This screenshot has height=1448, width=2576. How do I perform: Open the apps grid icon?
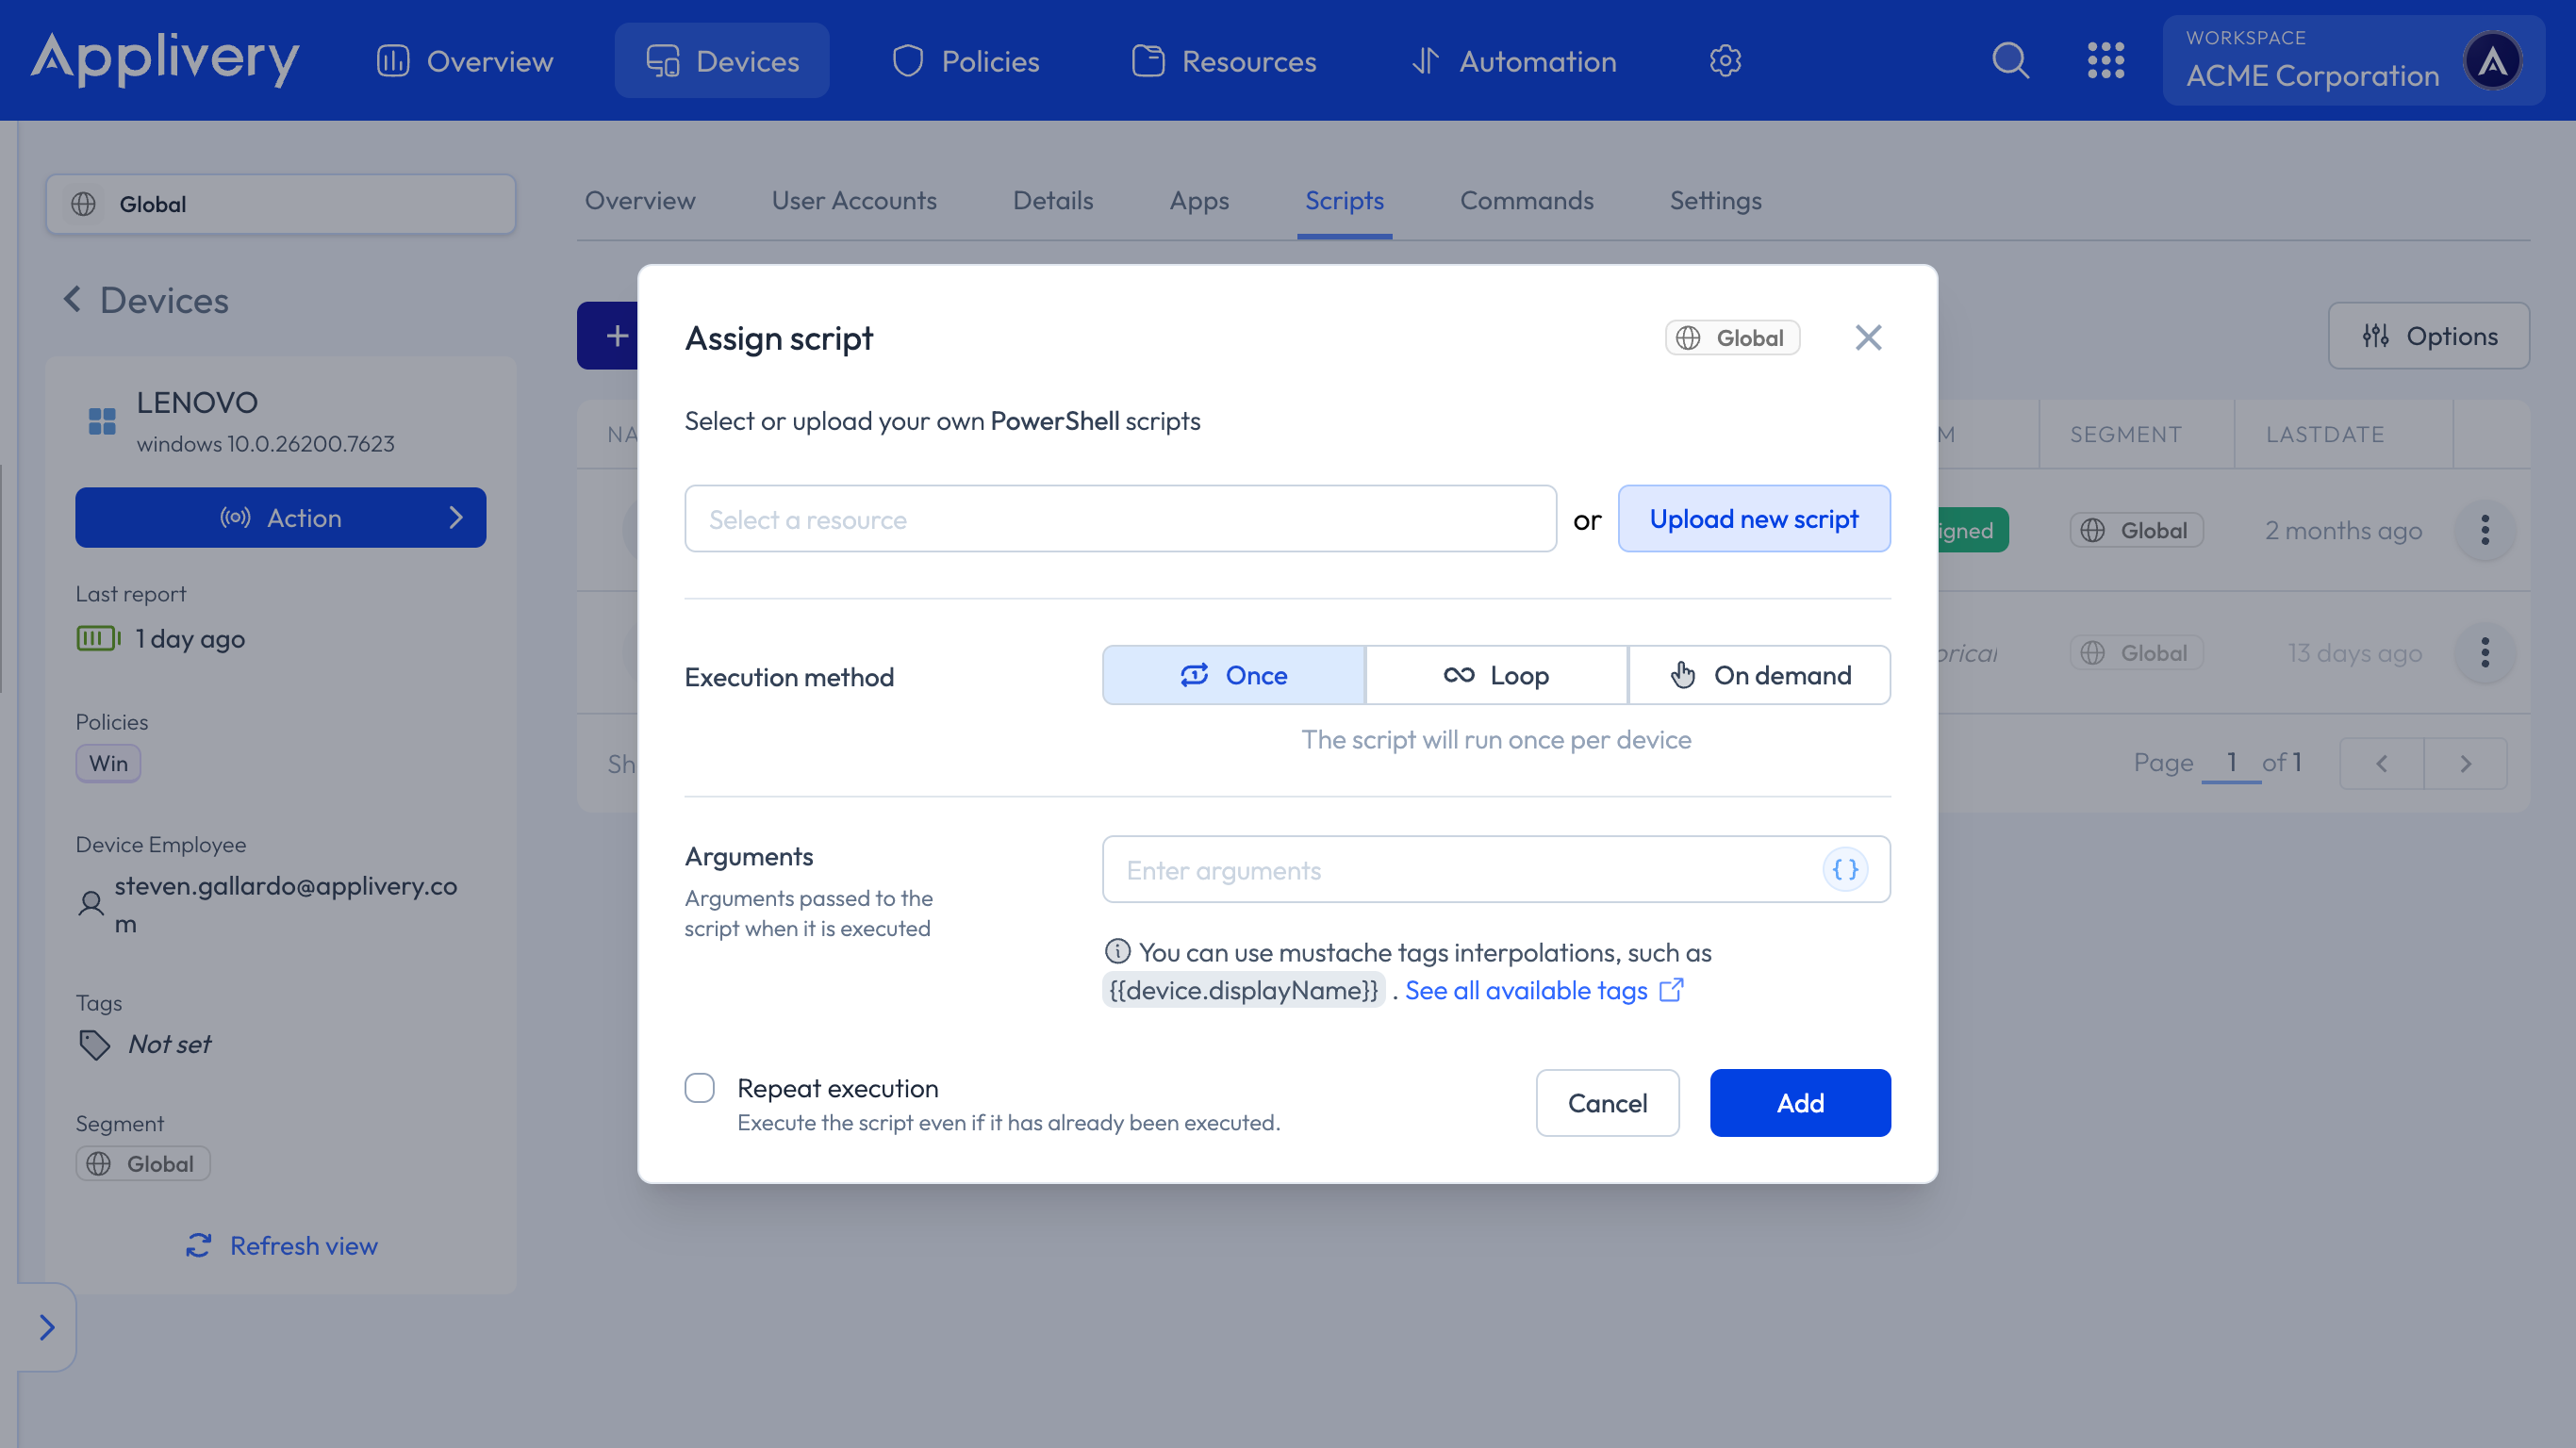pyautogui.click(x=2105, y=60)
